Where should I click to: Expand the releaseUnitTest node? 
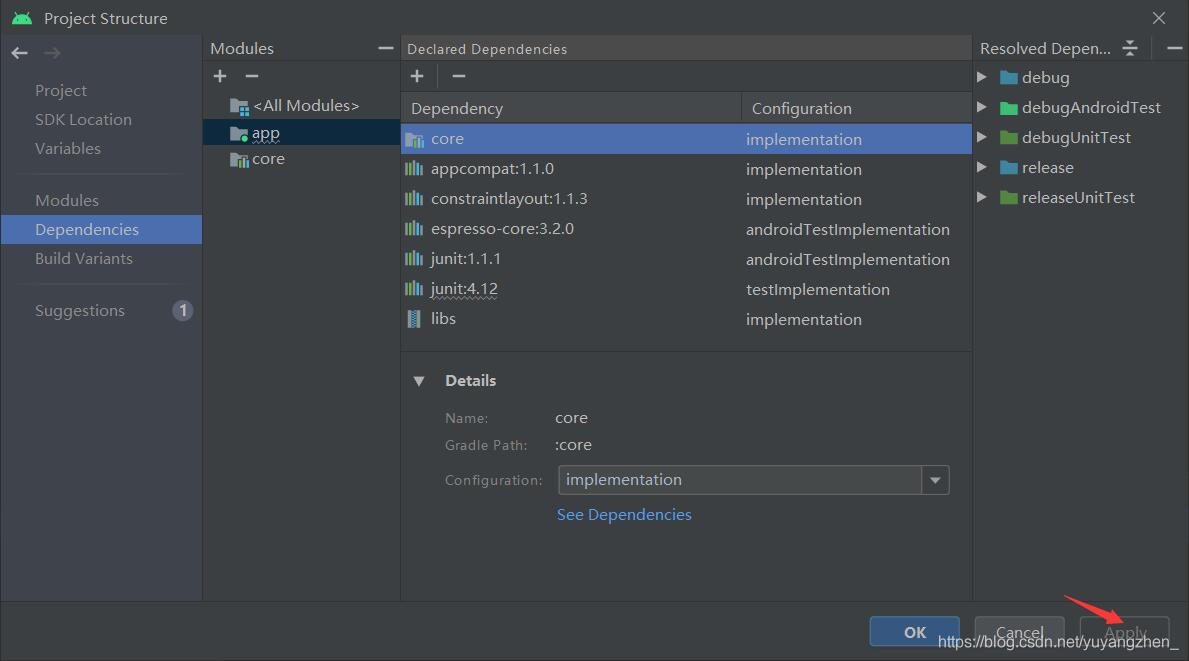[981, 197]
